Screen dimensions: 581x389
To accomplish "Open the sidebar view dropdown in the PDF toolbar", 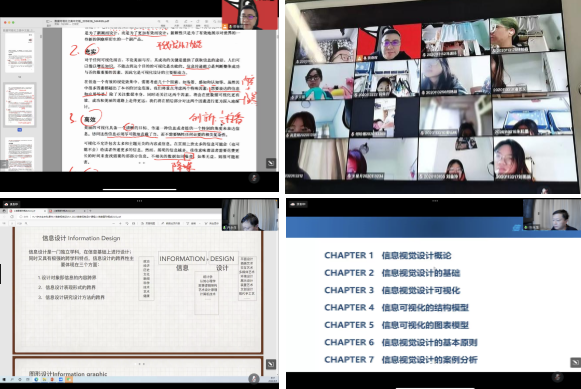I will pos(49,21).
